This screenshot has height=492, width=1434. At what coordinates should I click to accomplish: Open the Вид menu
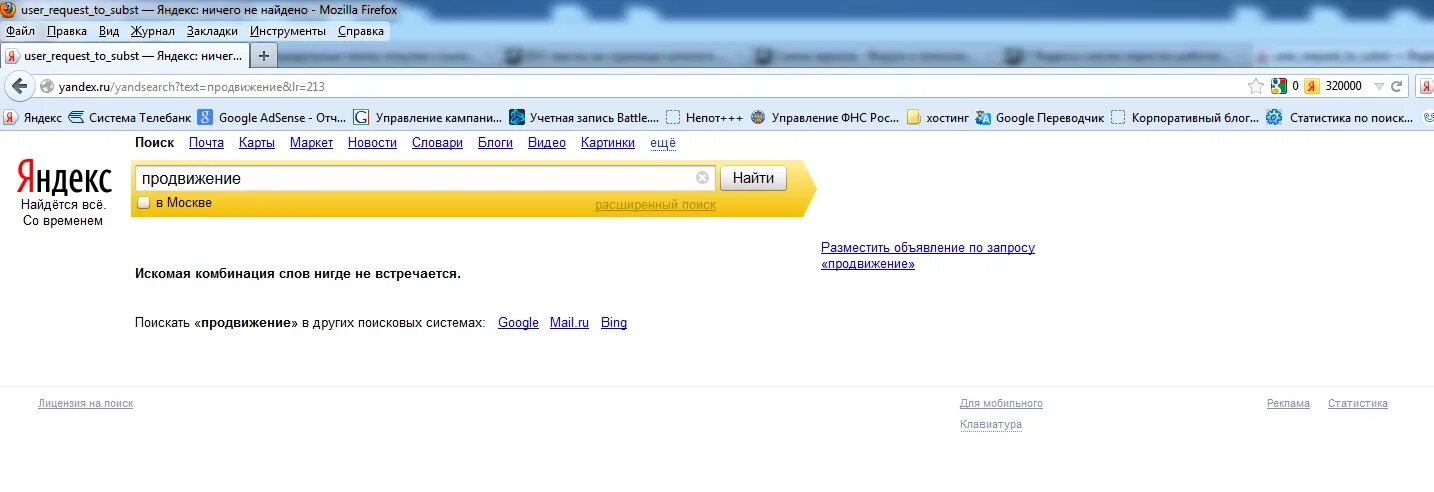pyautogui.click(x=109, y=31)
